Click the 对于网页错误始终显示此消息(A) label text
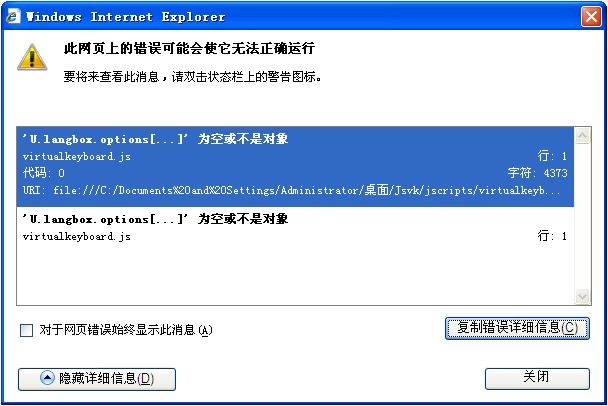The height and width of the screenshot is (406, 608). pos(126,330)
